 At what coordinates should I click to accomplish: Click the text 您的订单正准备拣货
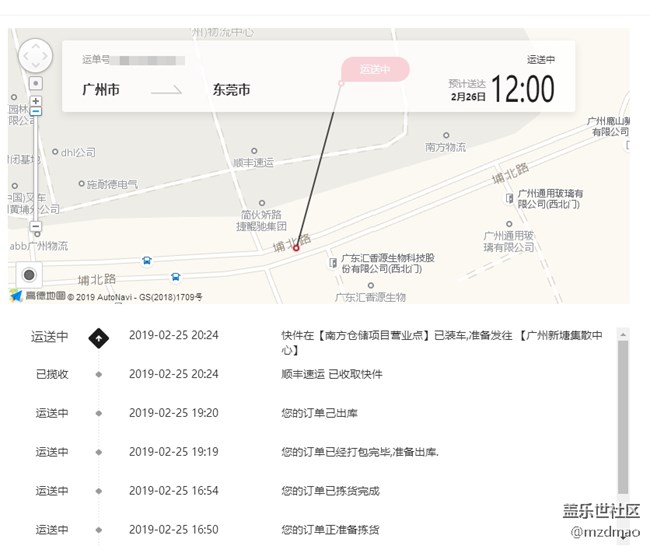click(330, 529)
